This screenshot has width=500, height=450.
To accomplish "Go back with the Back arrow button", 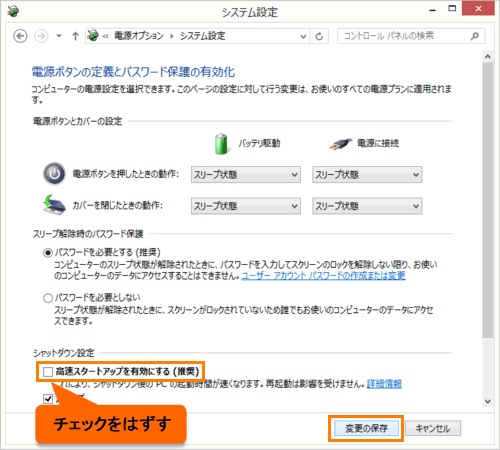I will (x=20, y=36).
